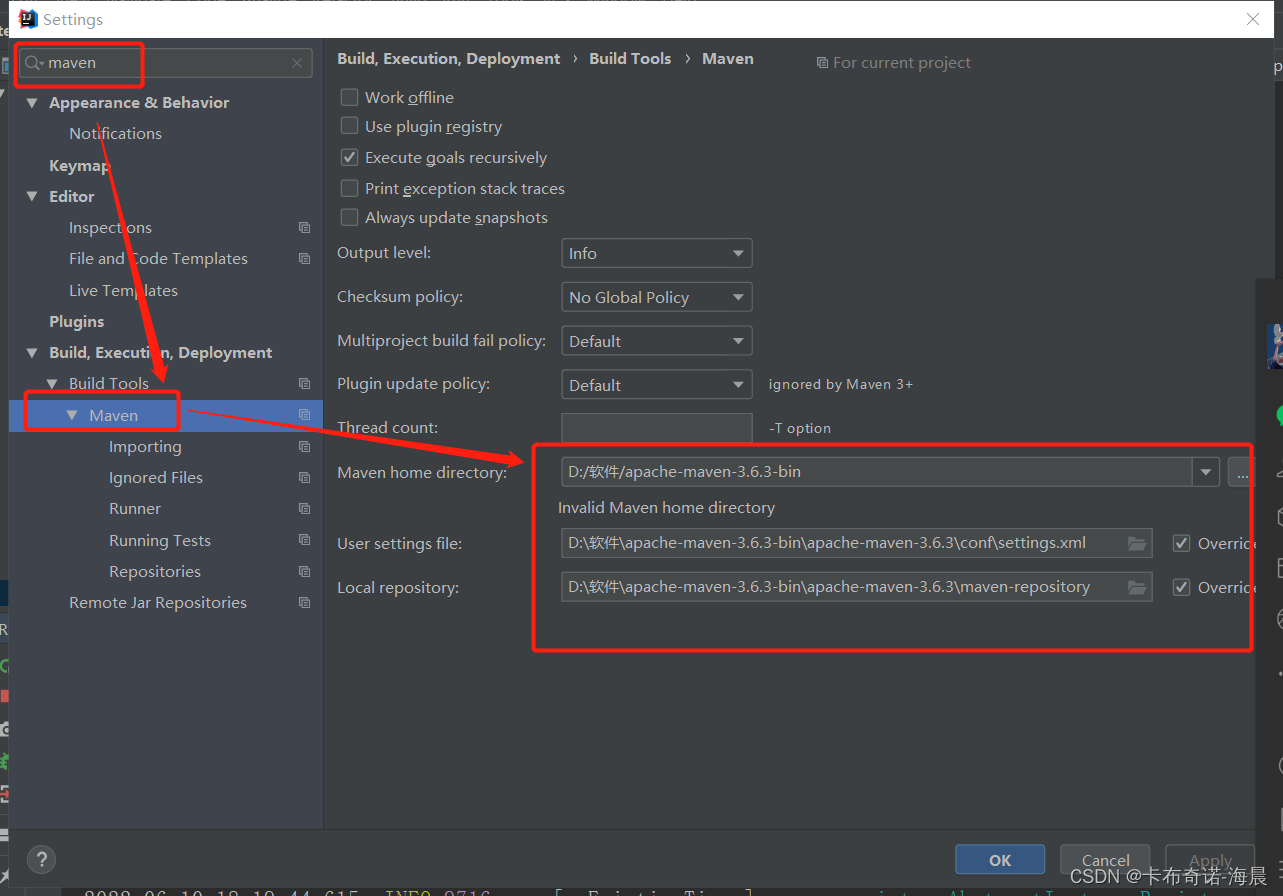
Task: Select Keymap in settings tree
Action: click(x=78, y=165)
